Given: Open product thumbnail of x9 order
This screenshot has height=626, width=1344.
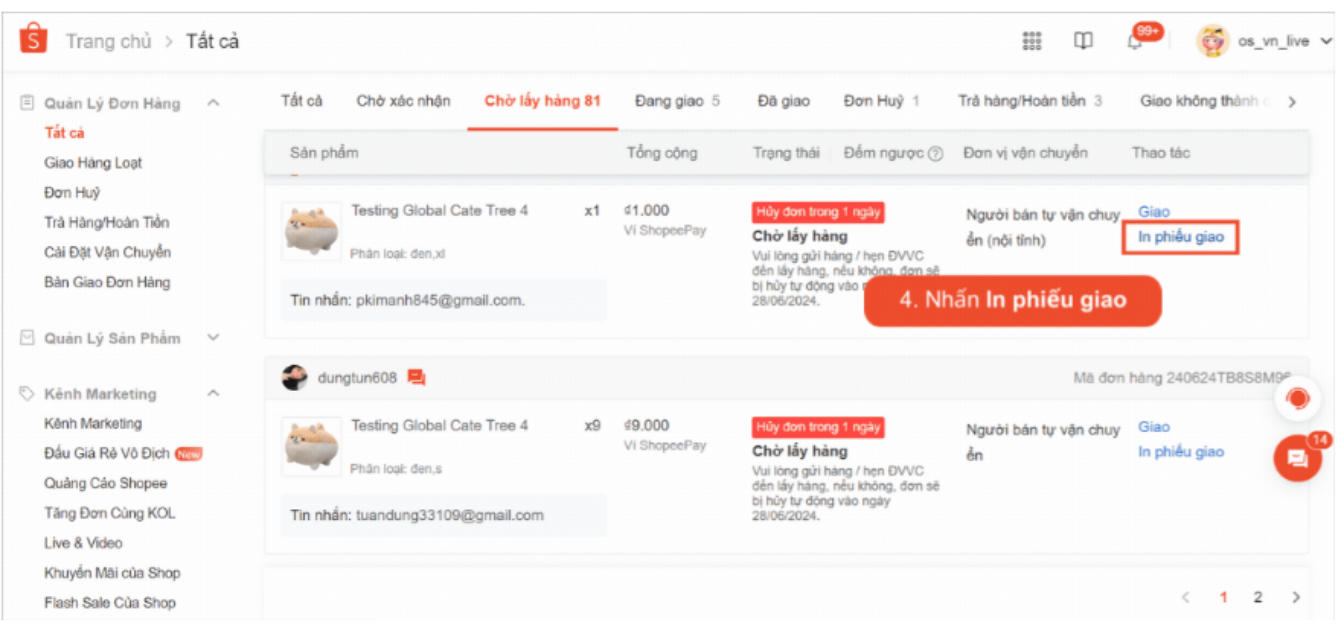Looking at the screenshot, I should click(x=311, y=447).
